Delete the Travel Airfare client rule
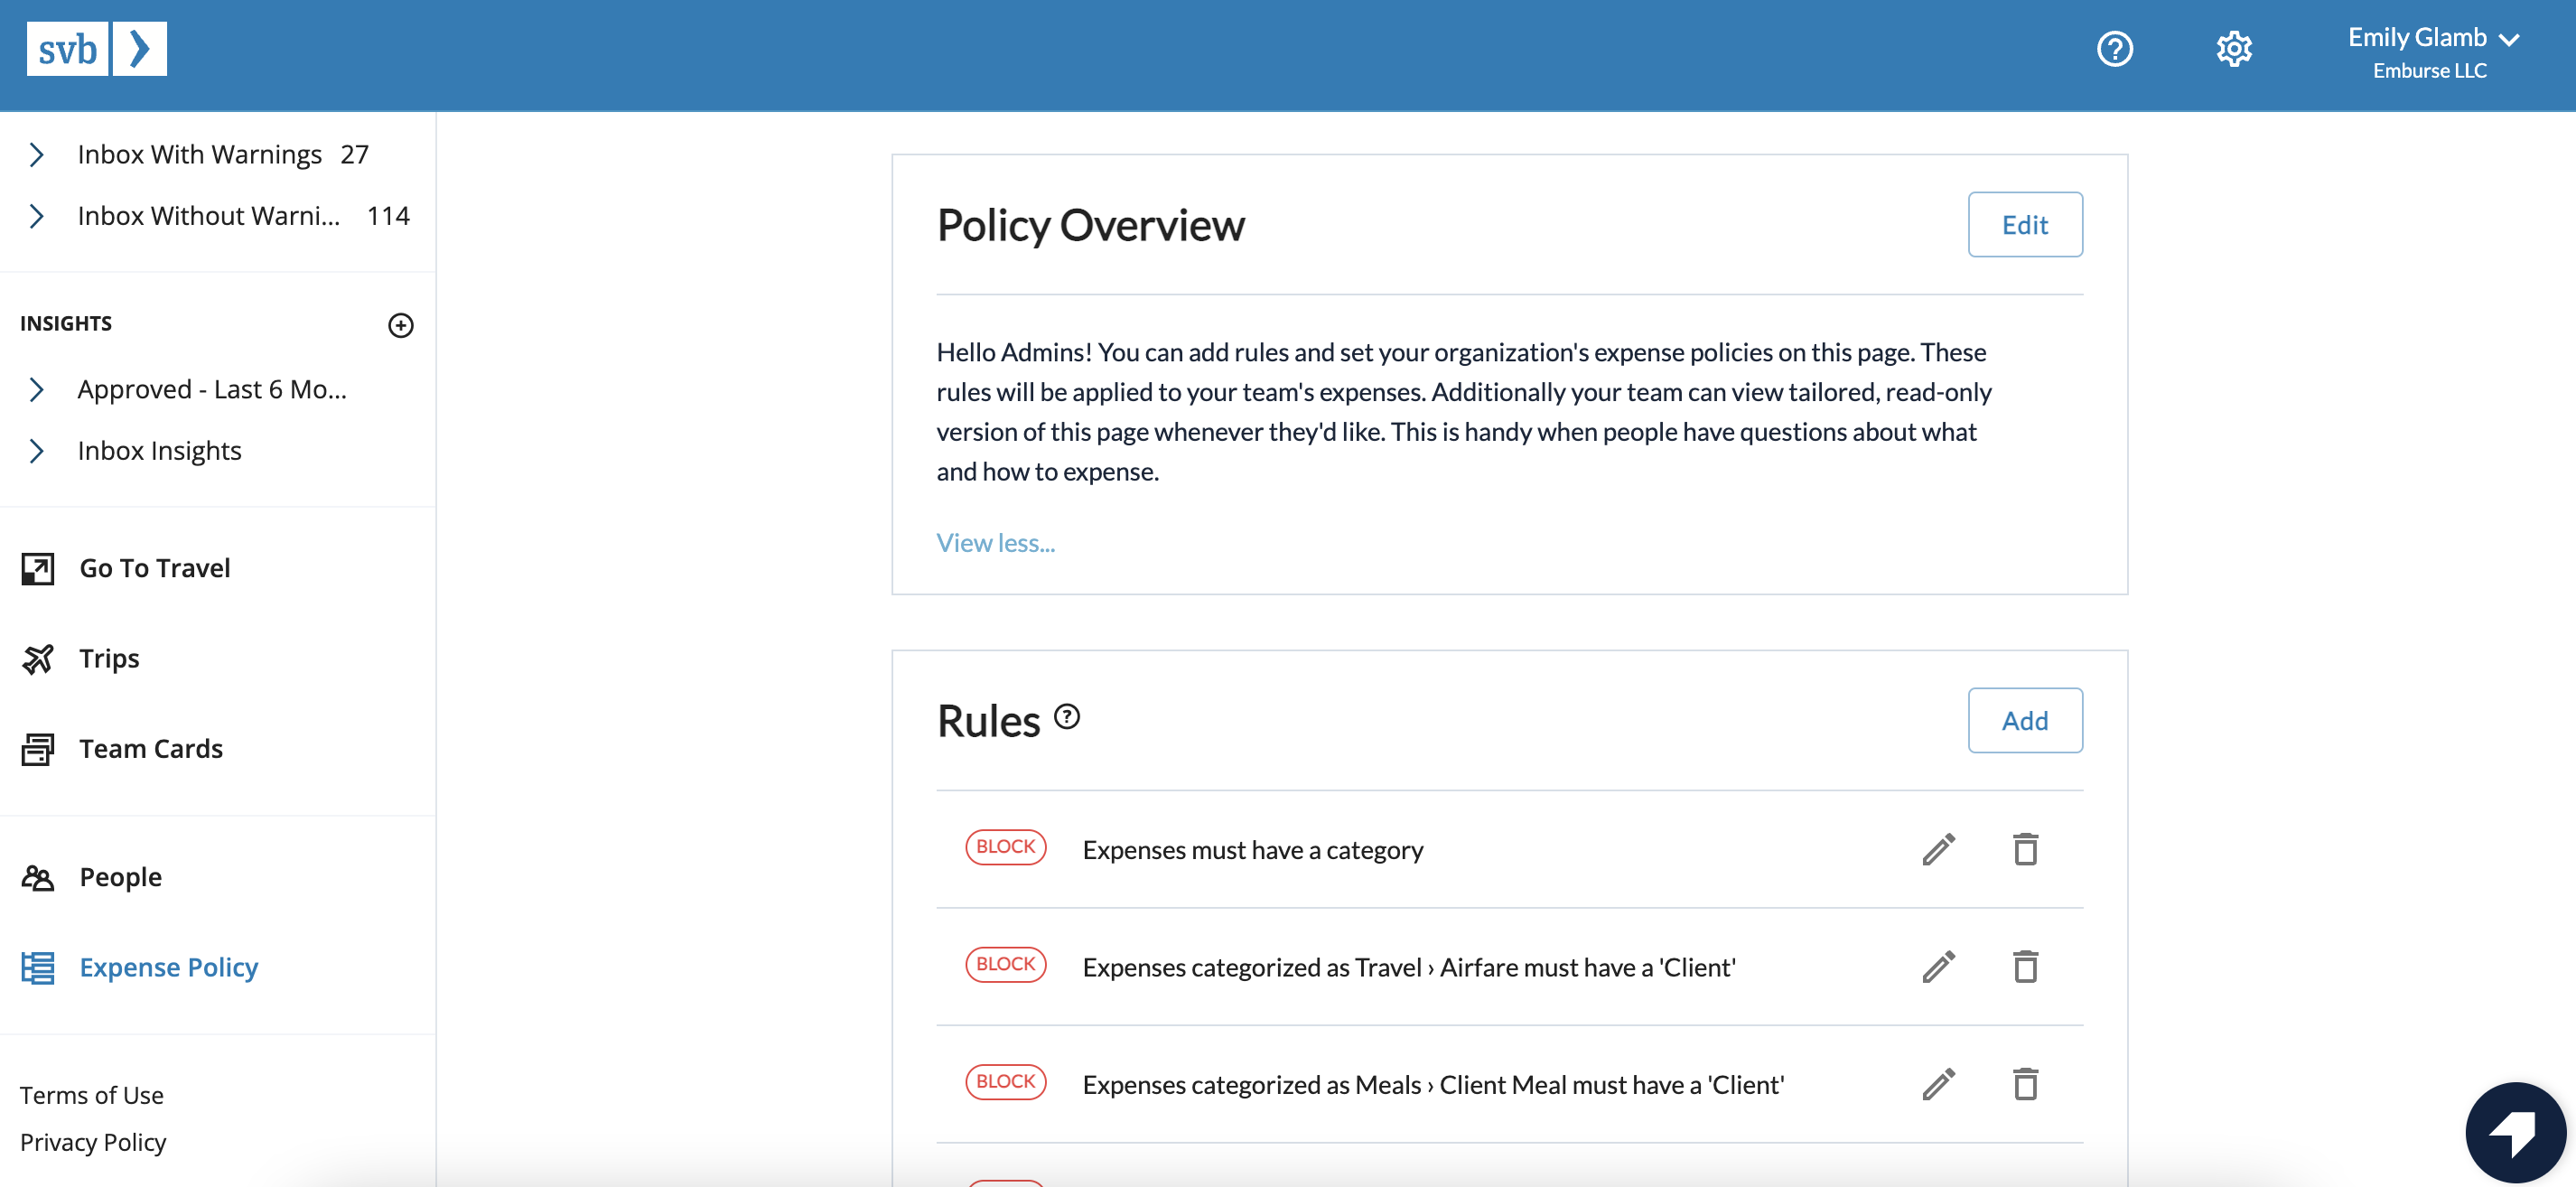The image size is (2576, 1187). click(2027, 966)
